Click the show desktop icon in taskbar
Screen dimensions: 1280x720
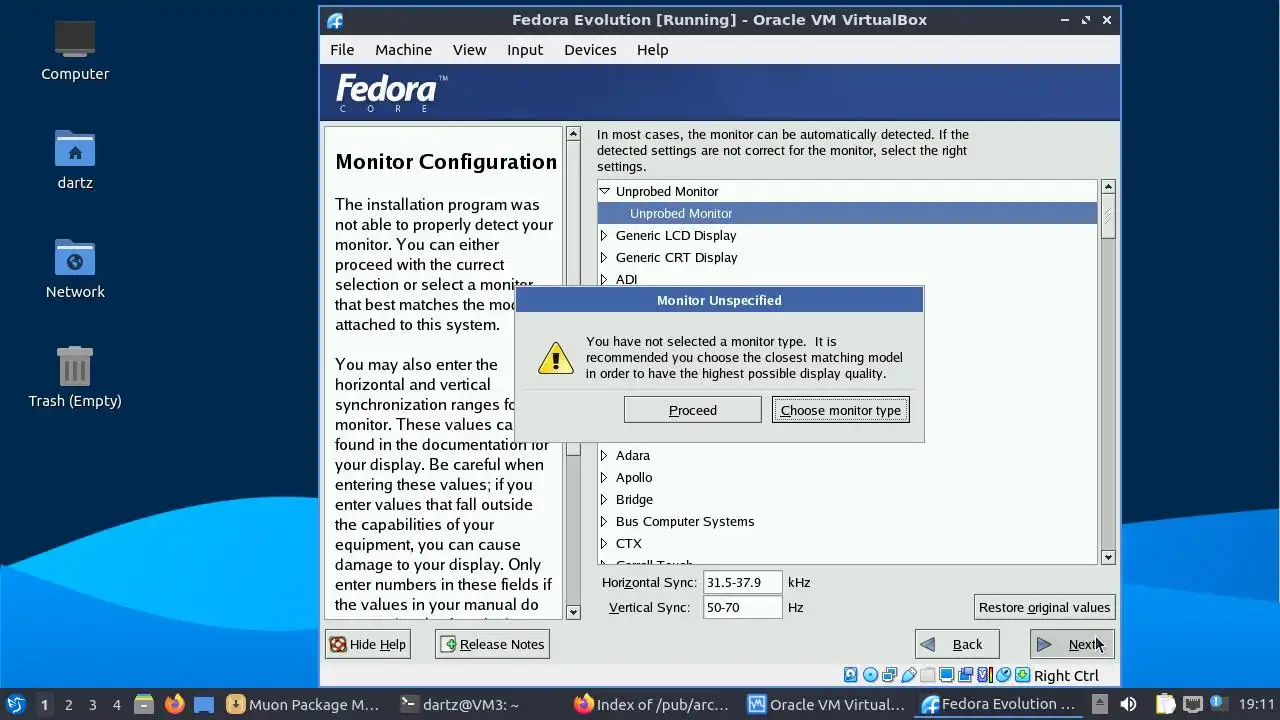point(204,704)
